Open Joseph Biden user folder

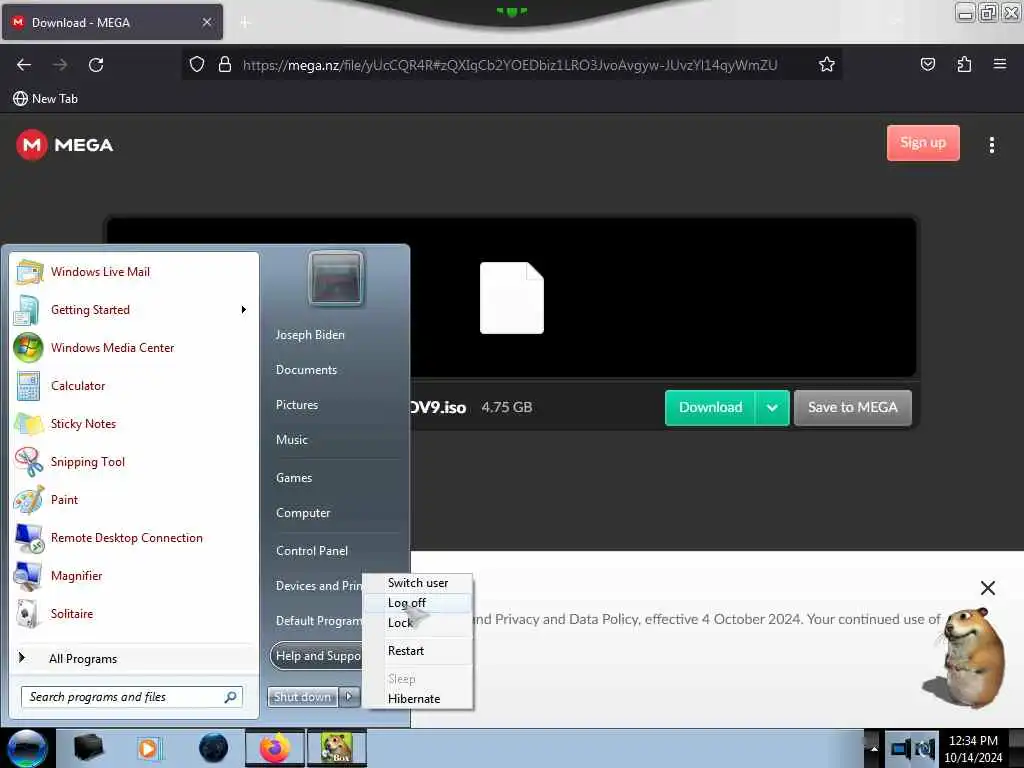coord(310,334)
